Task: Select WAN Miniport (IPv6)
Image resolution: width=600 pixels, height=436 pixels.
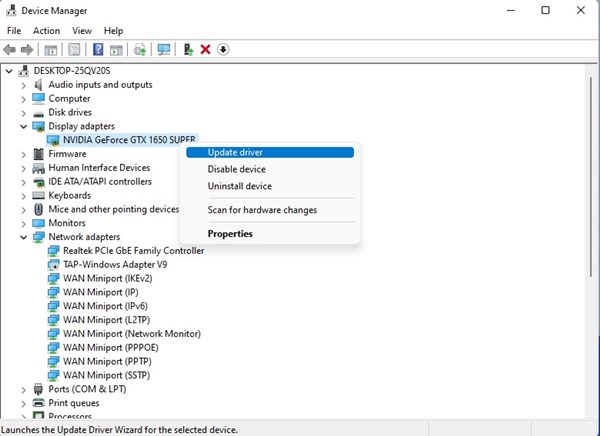Action: point(105,306)
